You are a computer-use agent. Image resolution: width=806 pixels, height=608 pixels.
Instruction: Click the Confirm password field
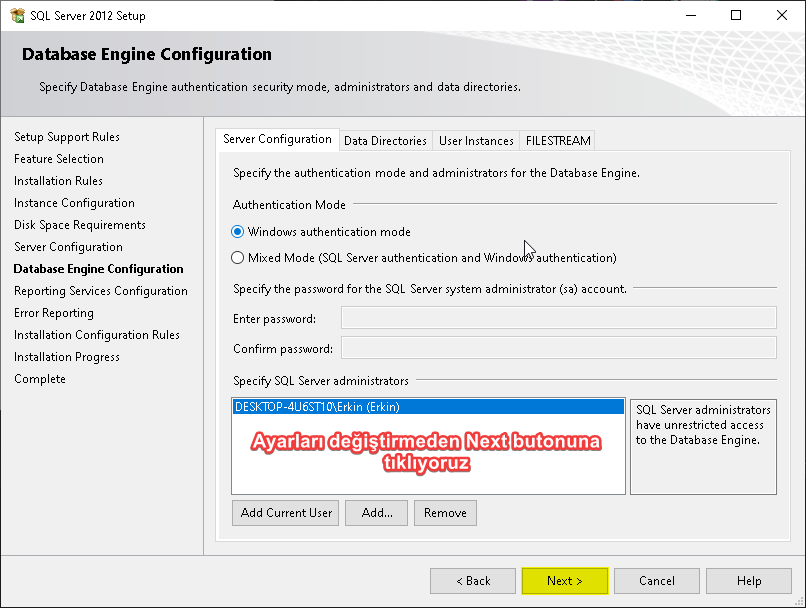[x=558, y=348]
